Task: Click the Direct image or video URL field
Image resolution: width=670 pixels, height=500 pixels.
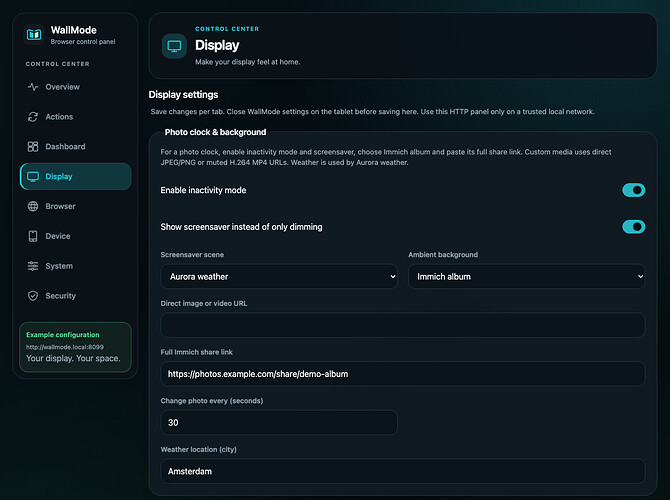Action: point(403,325)
